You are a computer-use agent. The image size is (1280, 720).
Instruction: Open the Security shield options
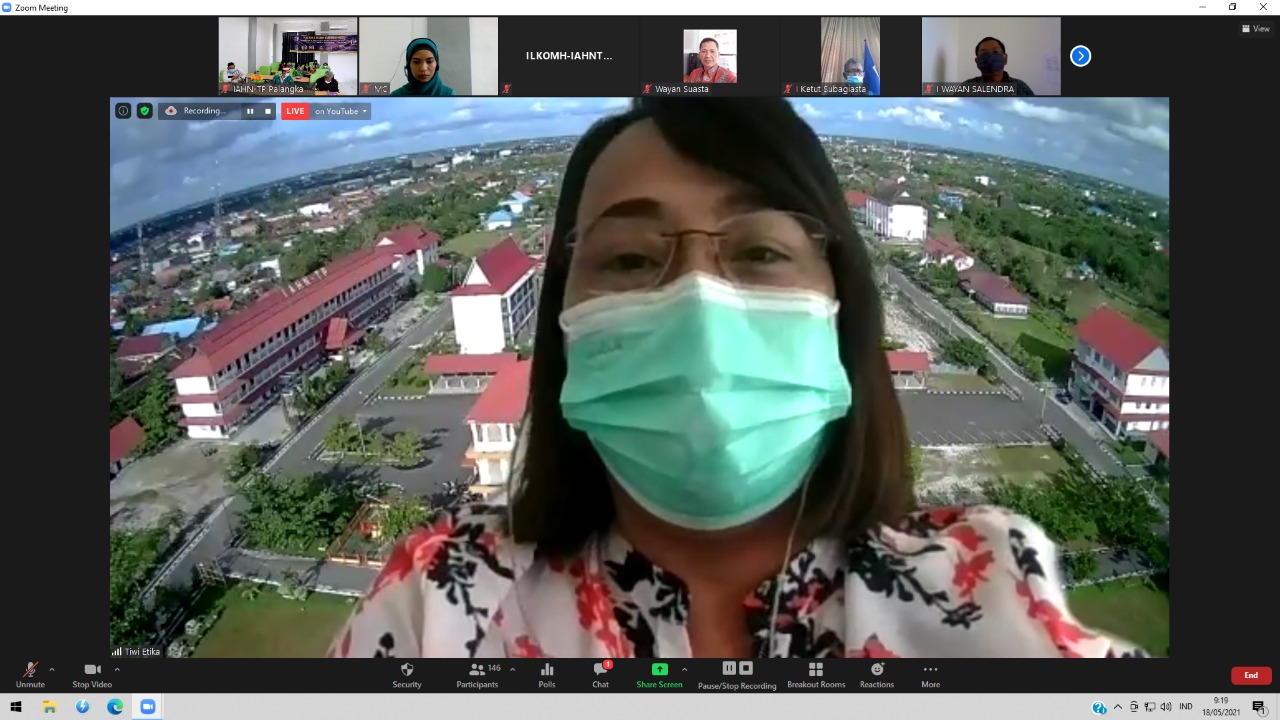pyautogui.click(x=407, y=674)
